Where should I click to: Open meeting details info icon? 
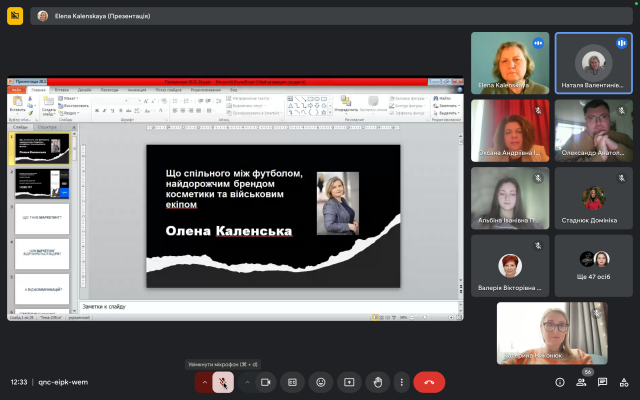click(559, 382)
